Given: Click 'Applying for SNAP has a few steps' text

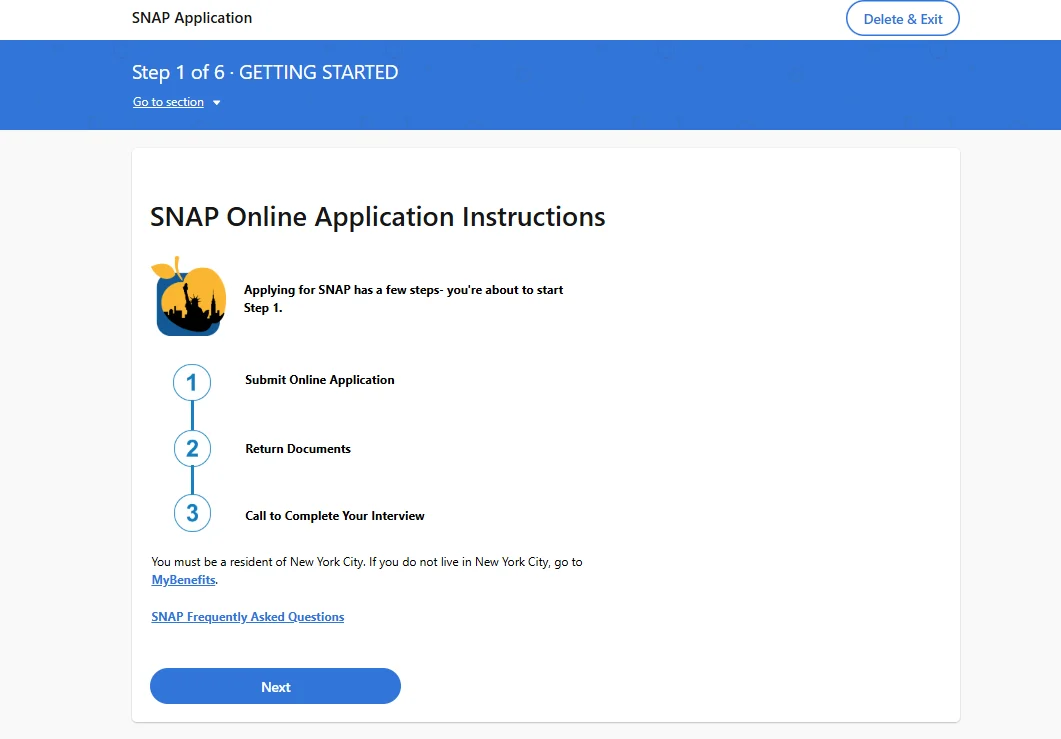Looking at the screenshot, I should coord(403,298).
